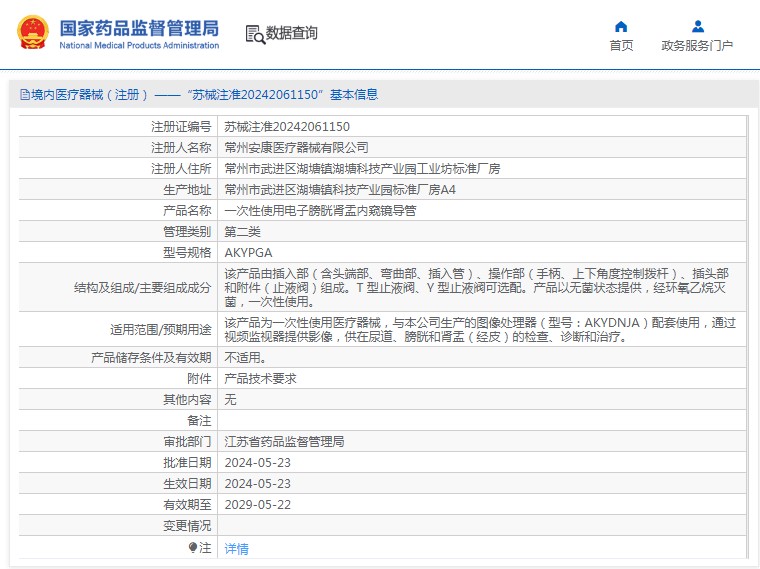Click the 注册人住所 row label
Viewport: 760px width, 569px height.
[181, 169]
